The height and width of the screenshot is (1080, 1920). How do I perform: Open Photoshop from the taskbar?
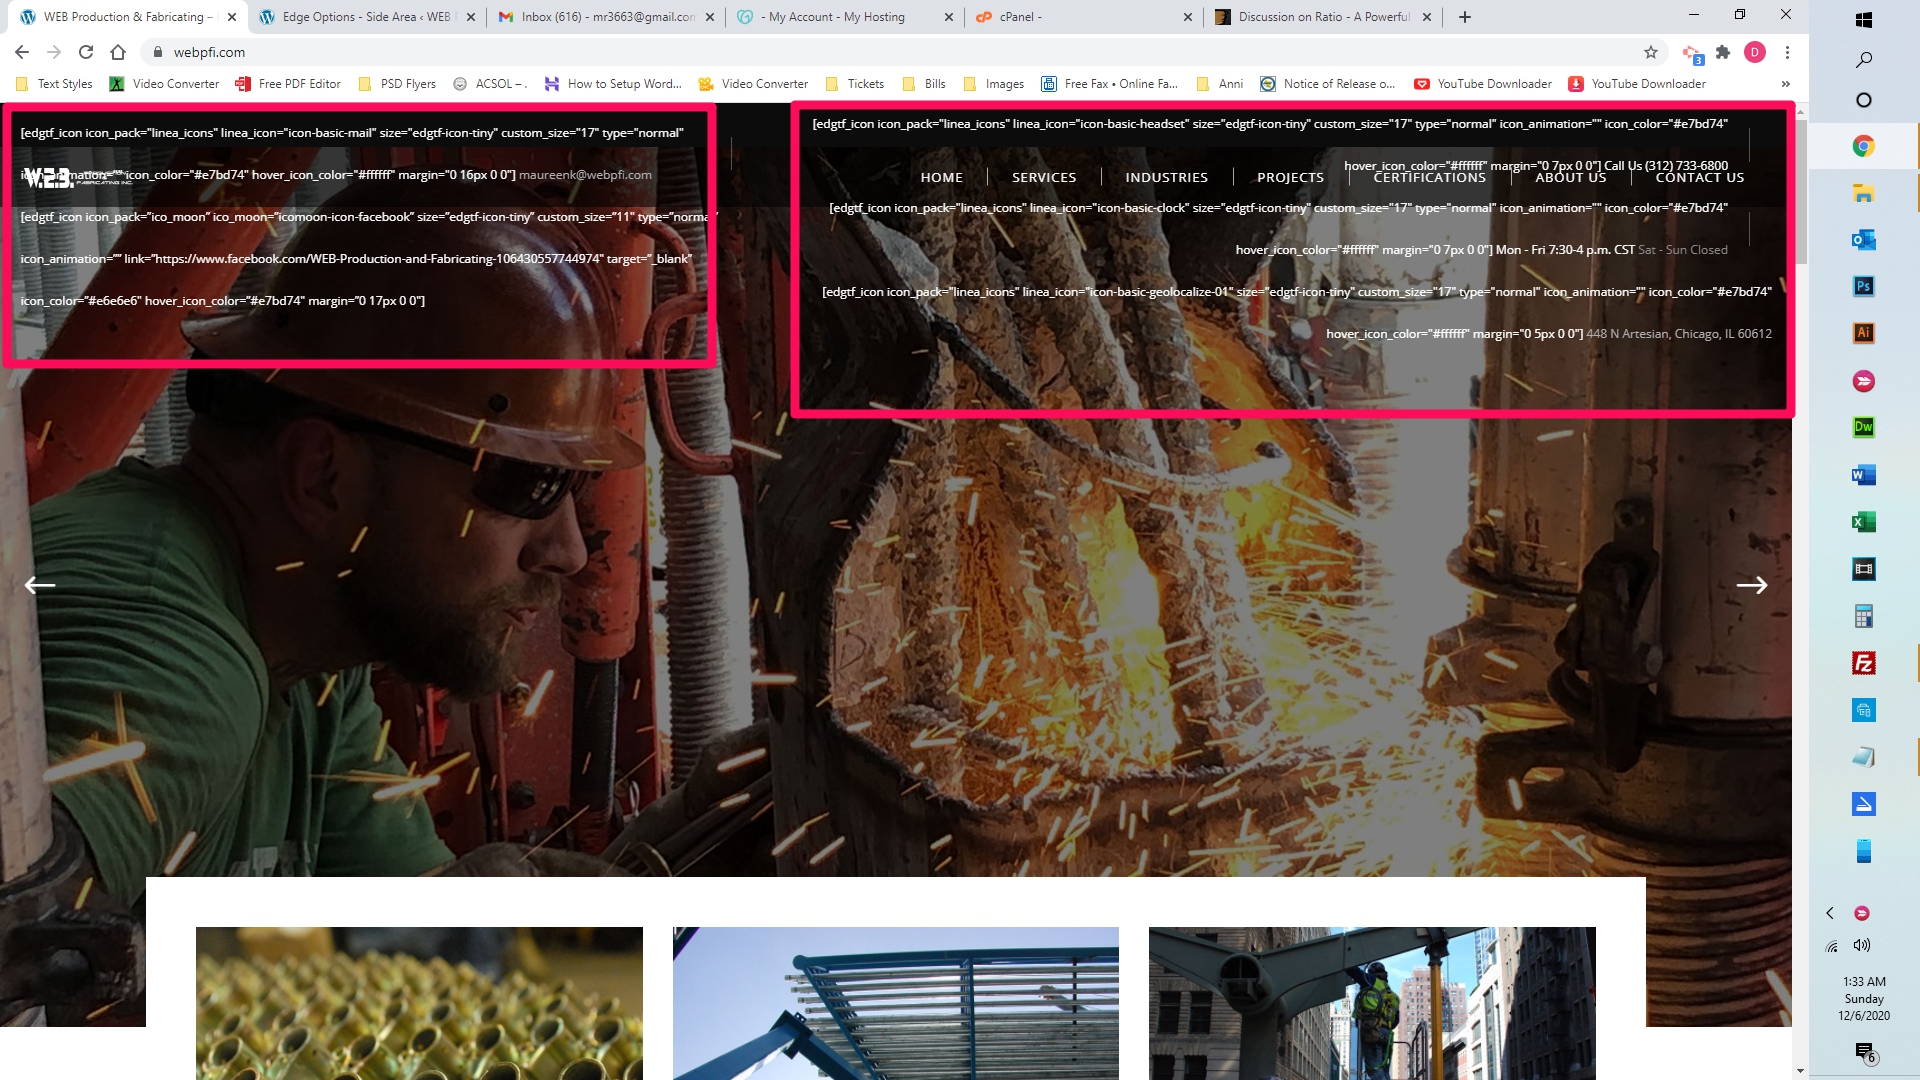1863,286
